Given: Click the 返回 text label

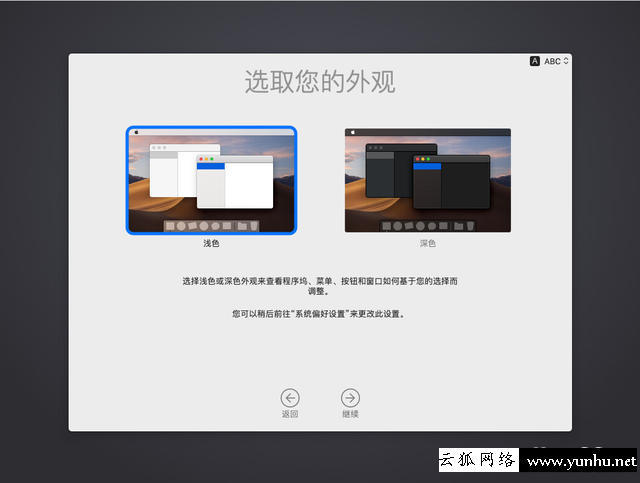Looking at the screenshot, I should pyautogui.click(x=290, y=414).
